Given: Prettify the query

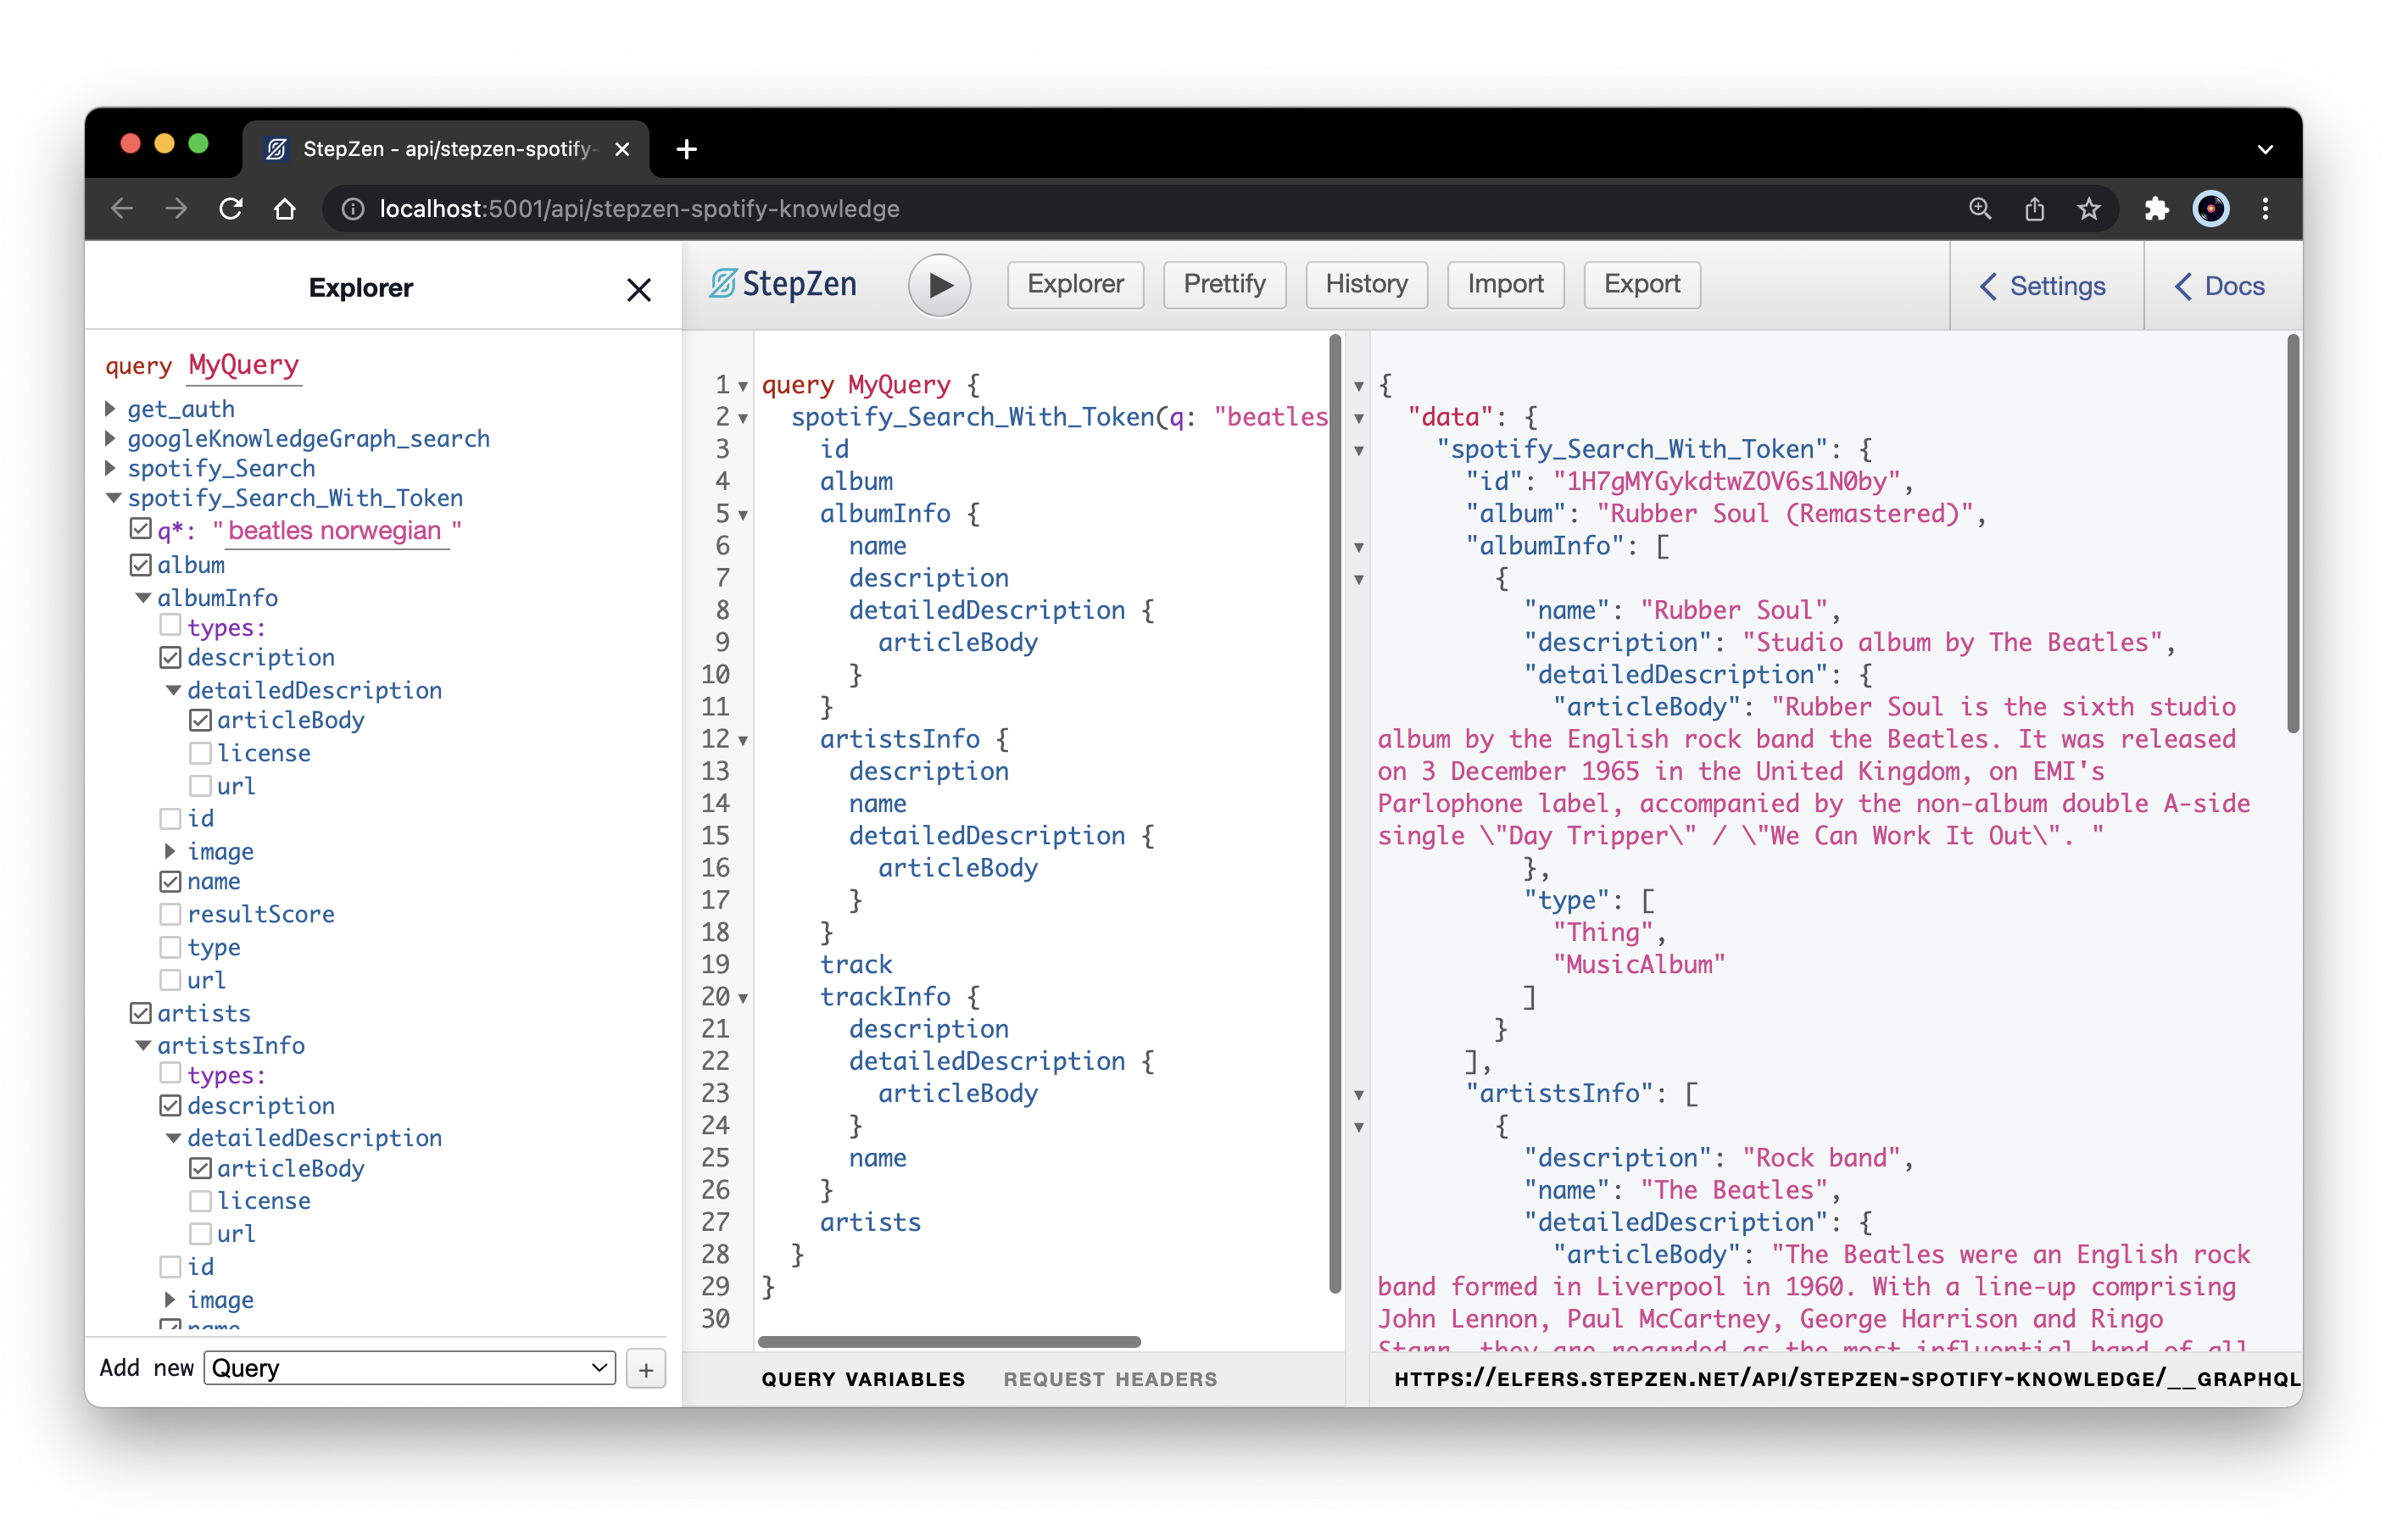Looking at the screenshot, I should [x=1224, y=285].
